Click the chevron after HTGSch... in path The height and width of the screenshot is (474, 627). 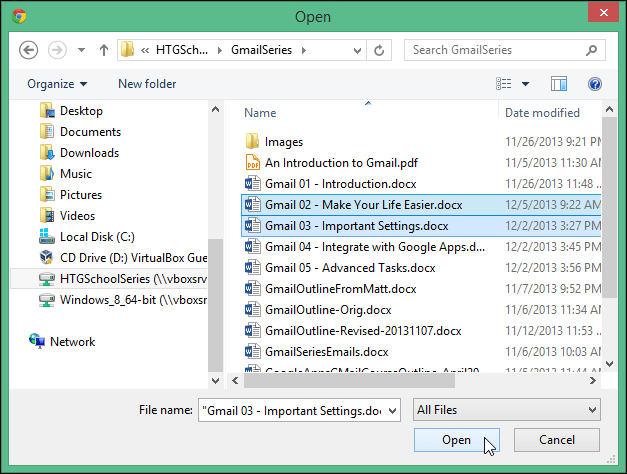coord(220,50)
